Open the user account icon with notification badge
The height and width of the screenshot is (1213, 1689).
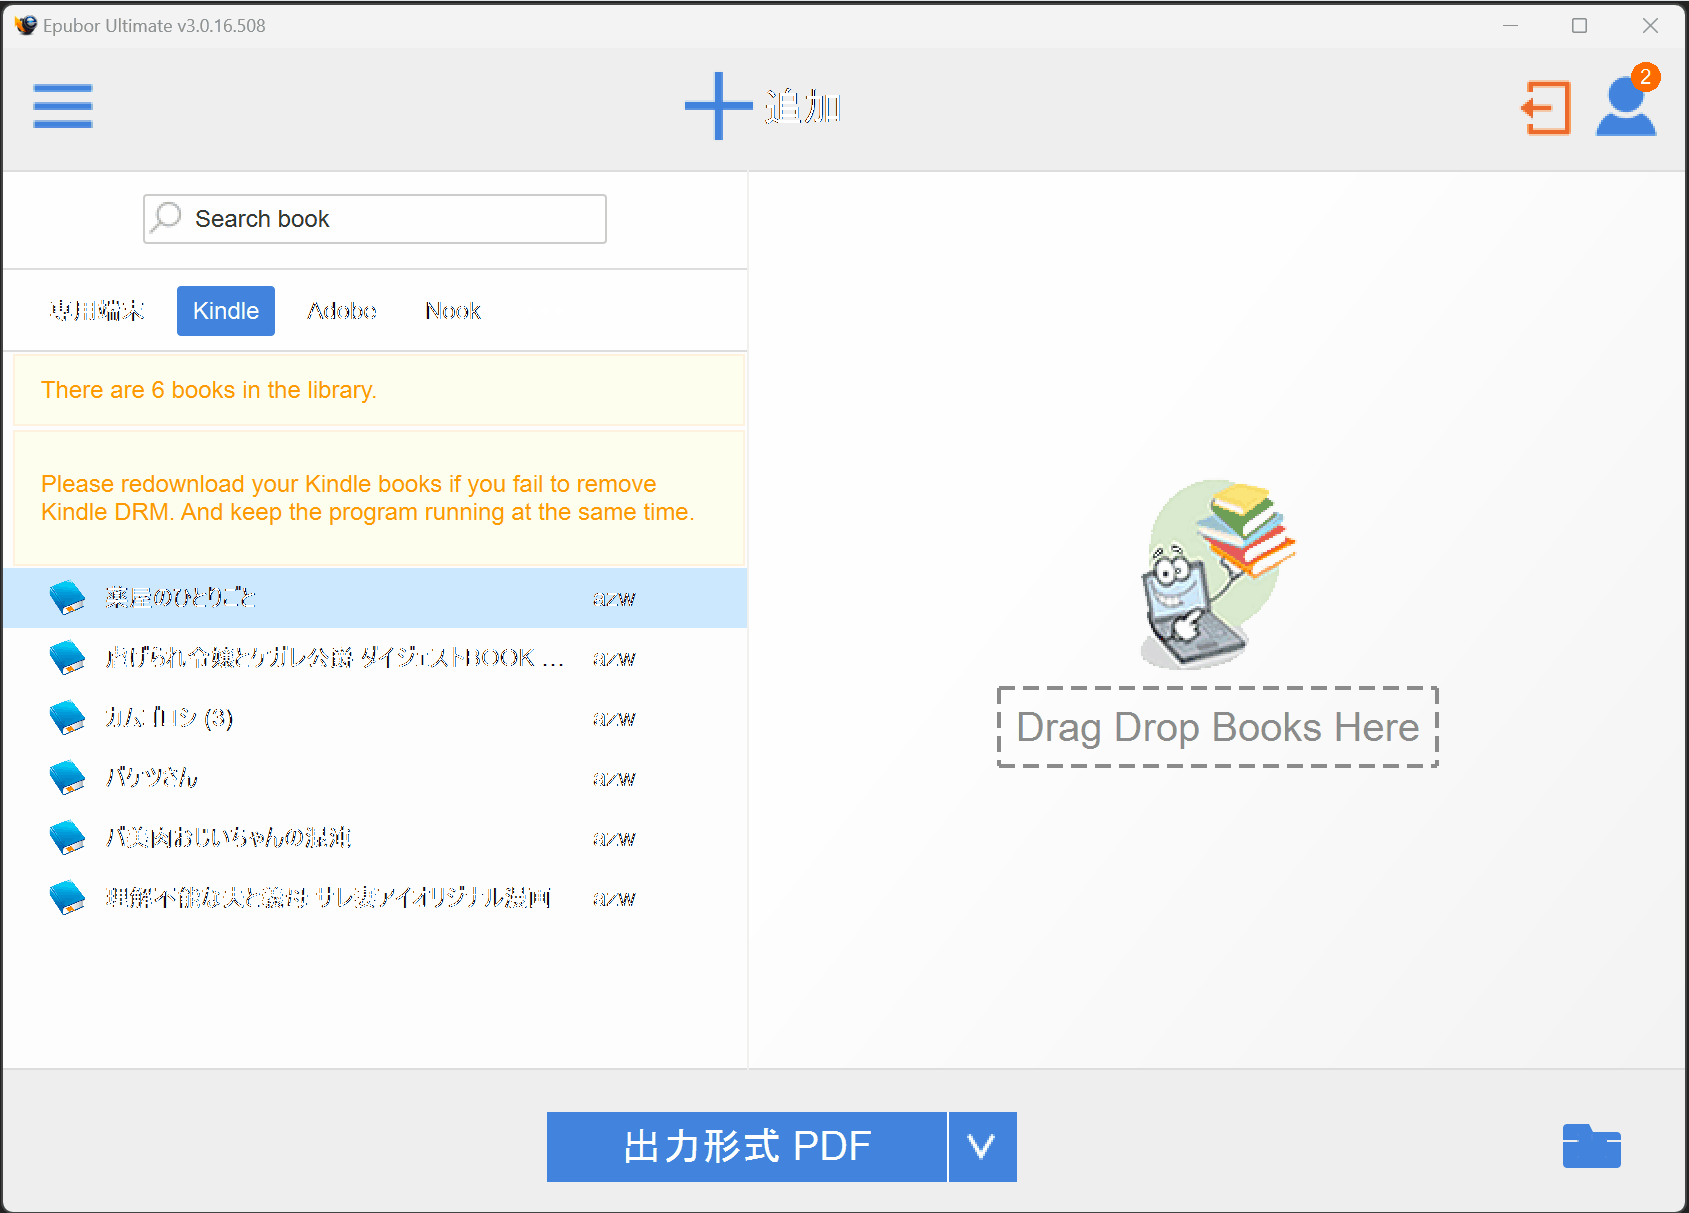click(1626, 108)
